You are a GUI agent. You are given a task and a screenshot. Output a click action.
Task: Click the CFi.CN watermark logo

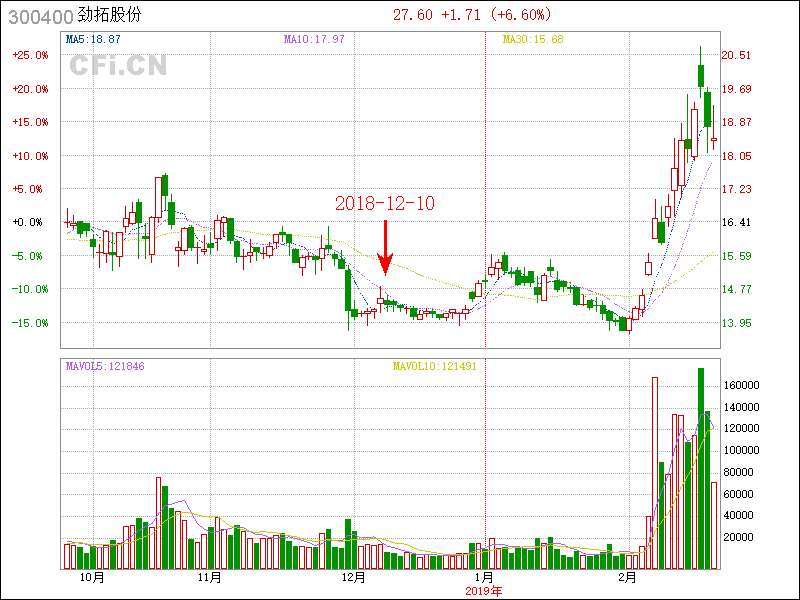117,65
